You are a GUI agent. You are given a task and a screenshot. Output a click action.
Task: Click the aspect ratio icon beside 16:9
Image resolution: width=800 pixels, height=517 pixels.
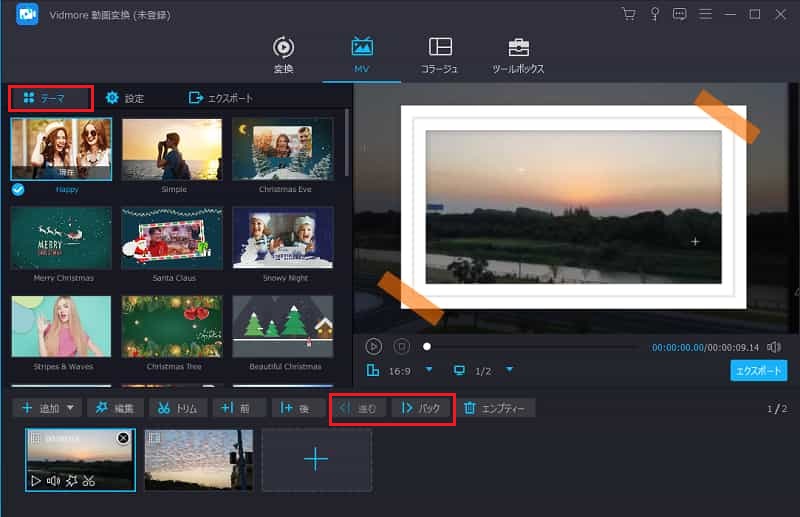[373, 370]
